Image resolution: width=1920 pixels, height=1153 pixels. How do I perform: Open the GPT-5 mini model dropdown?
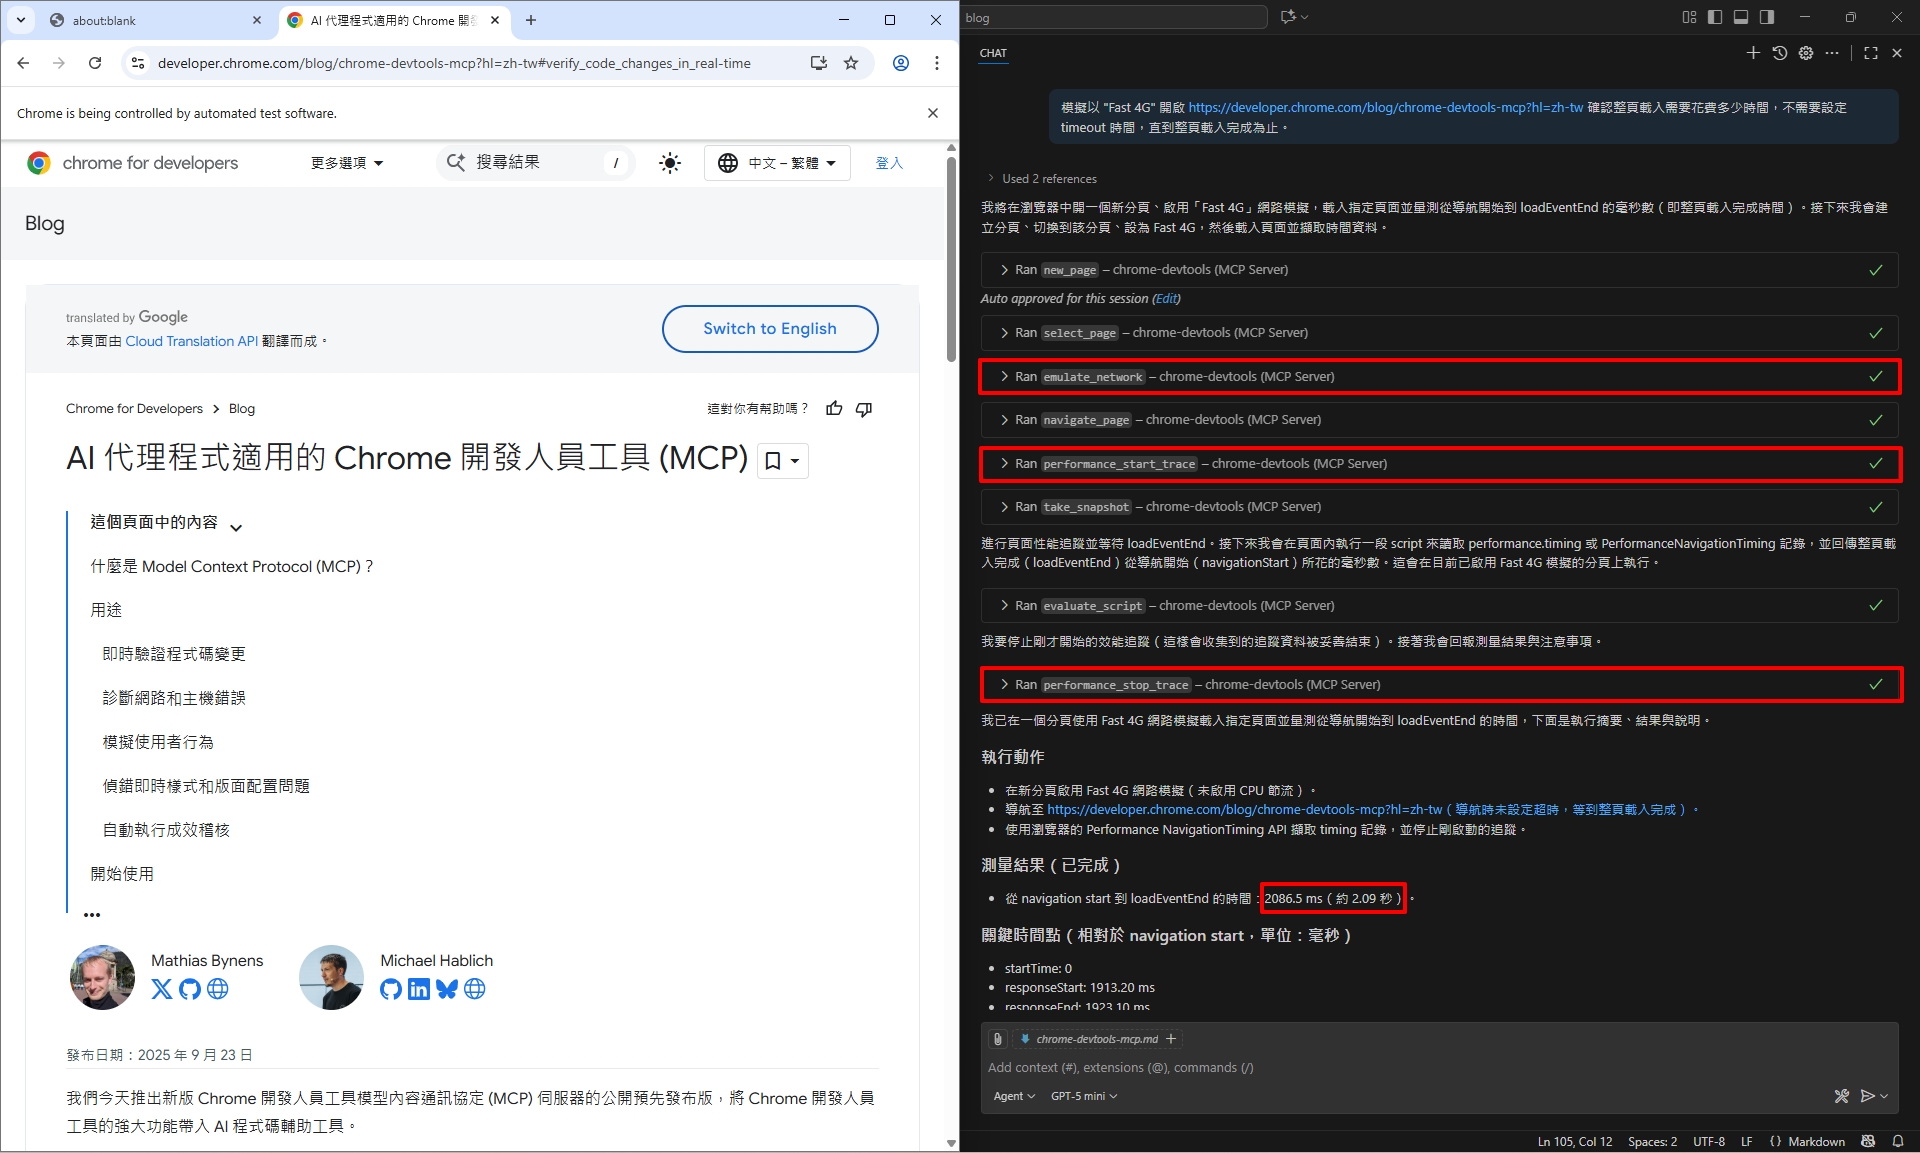coord(1083,1096)
